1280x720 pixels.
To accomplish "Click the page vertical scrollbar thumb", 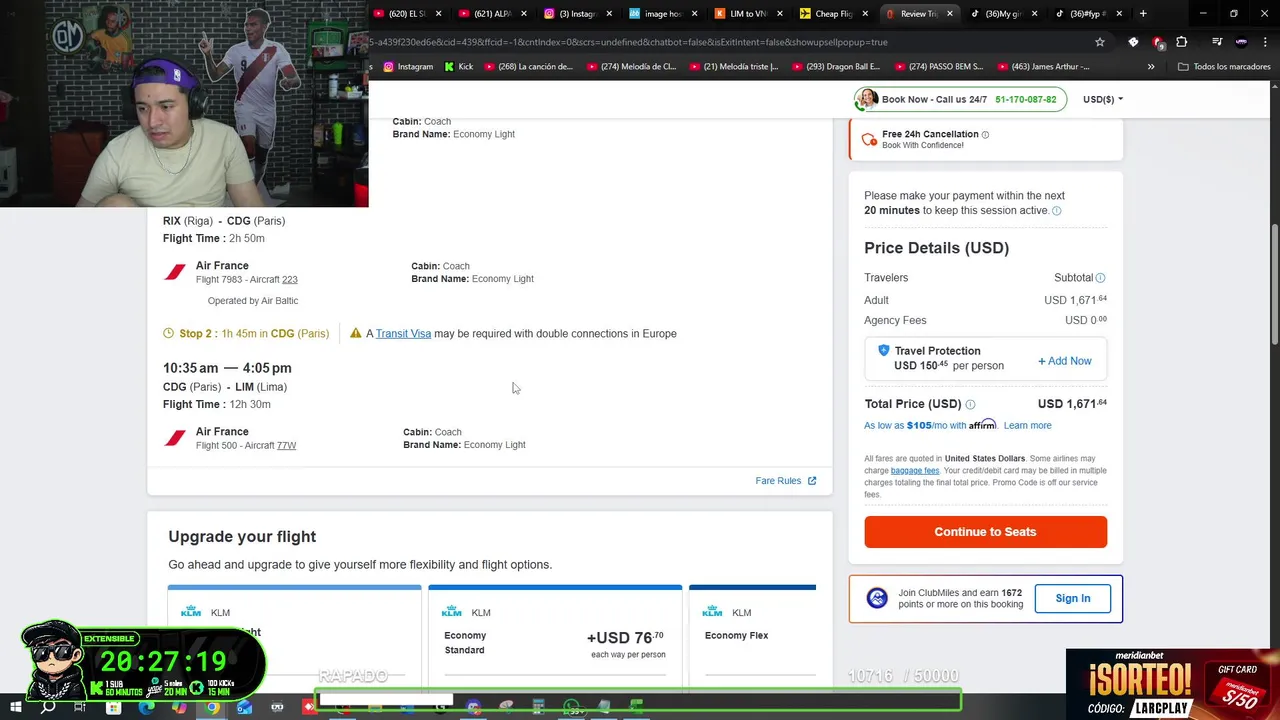I will [x=1274, y=285].
